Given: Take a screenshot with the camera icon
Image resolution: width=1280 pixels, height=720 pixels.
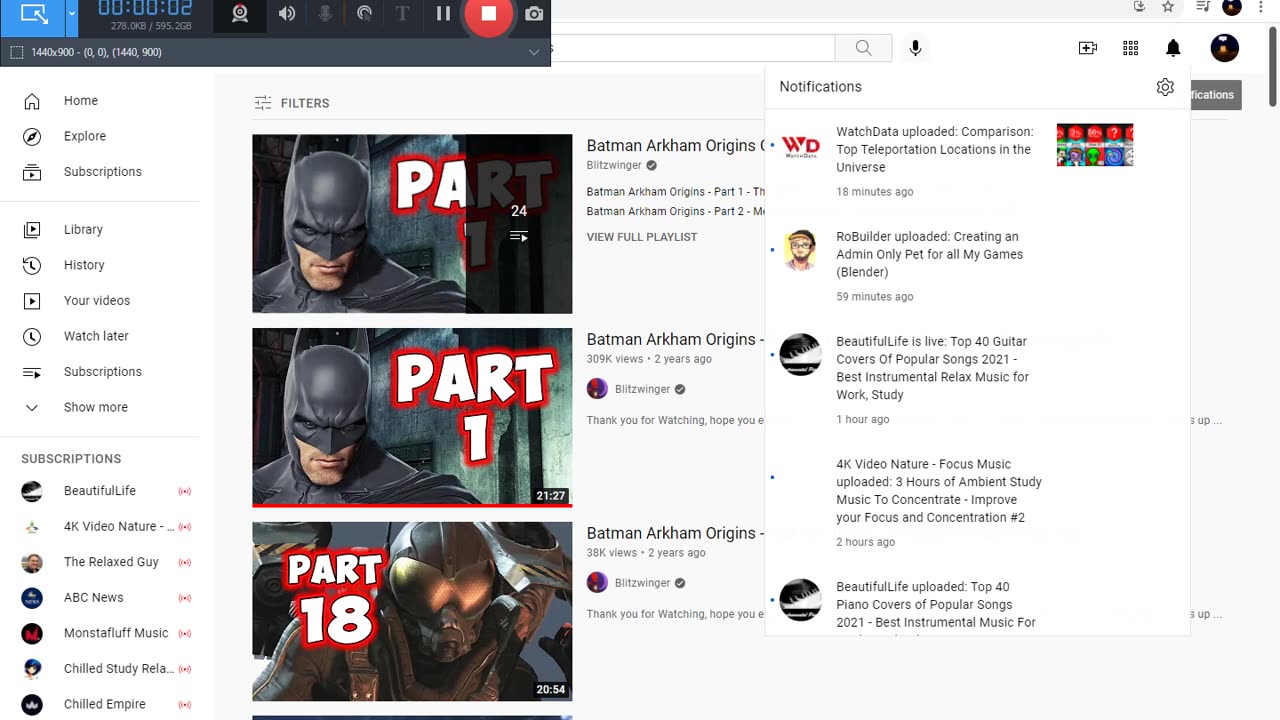Looking at the screenshot, I should pyautogui.click(x=534, y=14).
